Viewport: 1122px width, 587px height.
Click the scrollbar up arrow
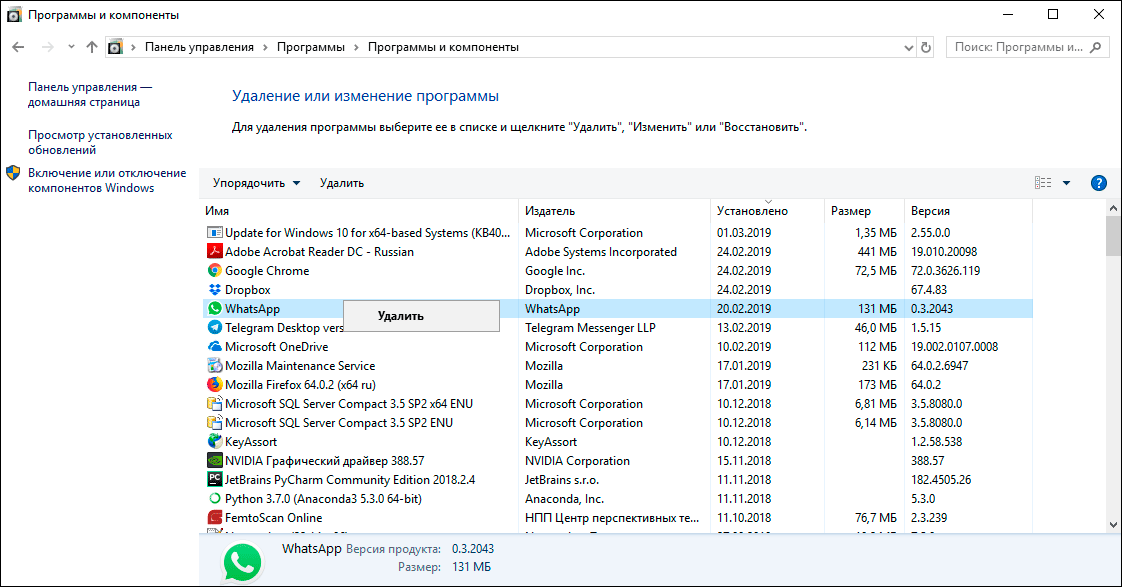(x=1113, y=208)
